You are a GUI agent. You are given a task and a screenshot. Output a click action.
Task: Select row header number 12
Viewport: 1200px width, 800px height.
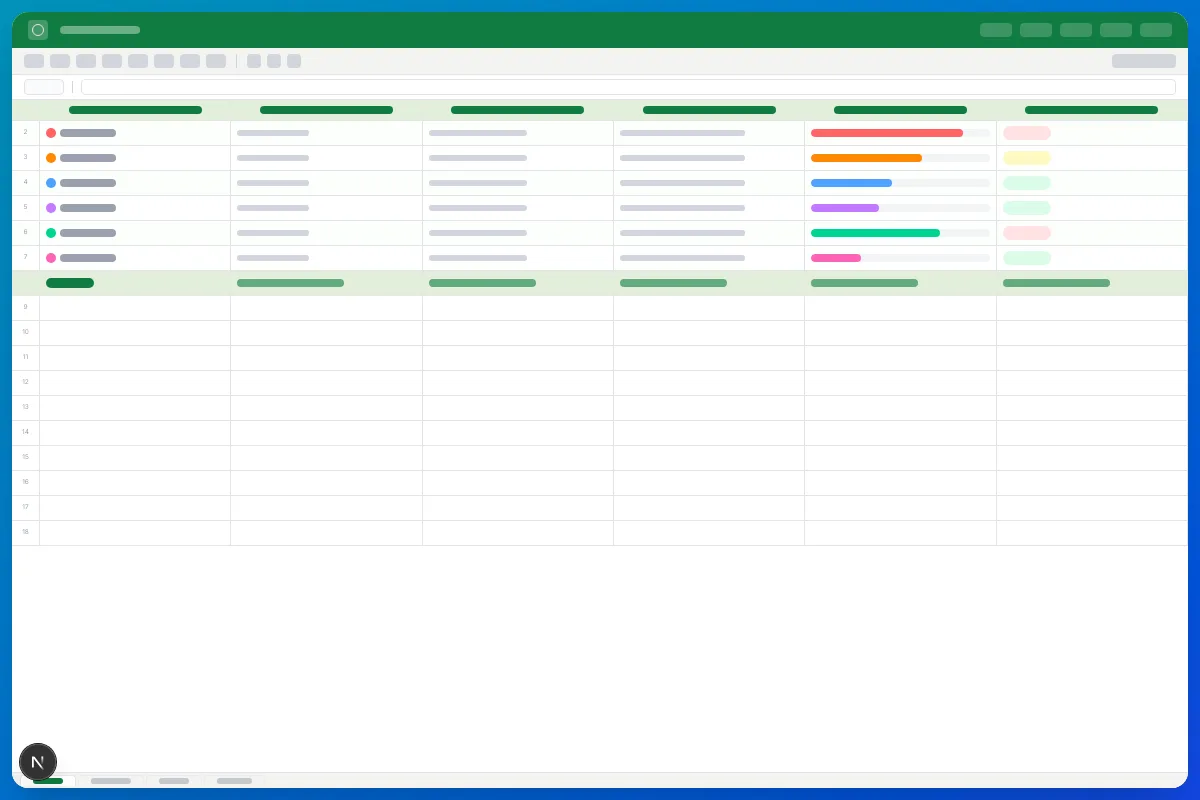point(26,383)
